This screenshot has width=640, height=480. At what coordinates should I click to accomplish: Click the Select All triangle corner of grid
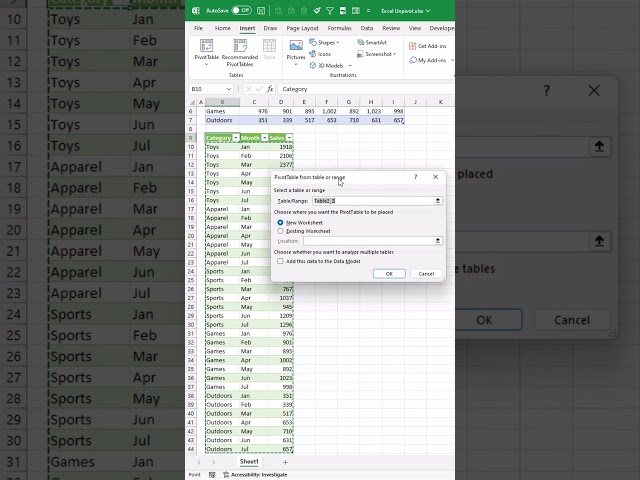(191, 102)
